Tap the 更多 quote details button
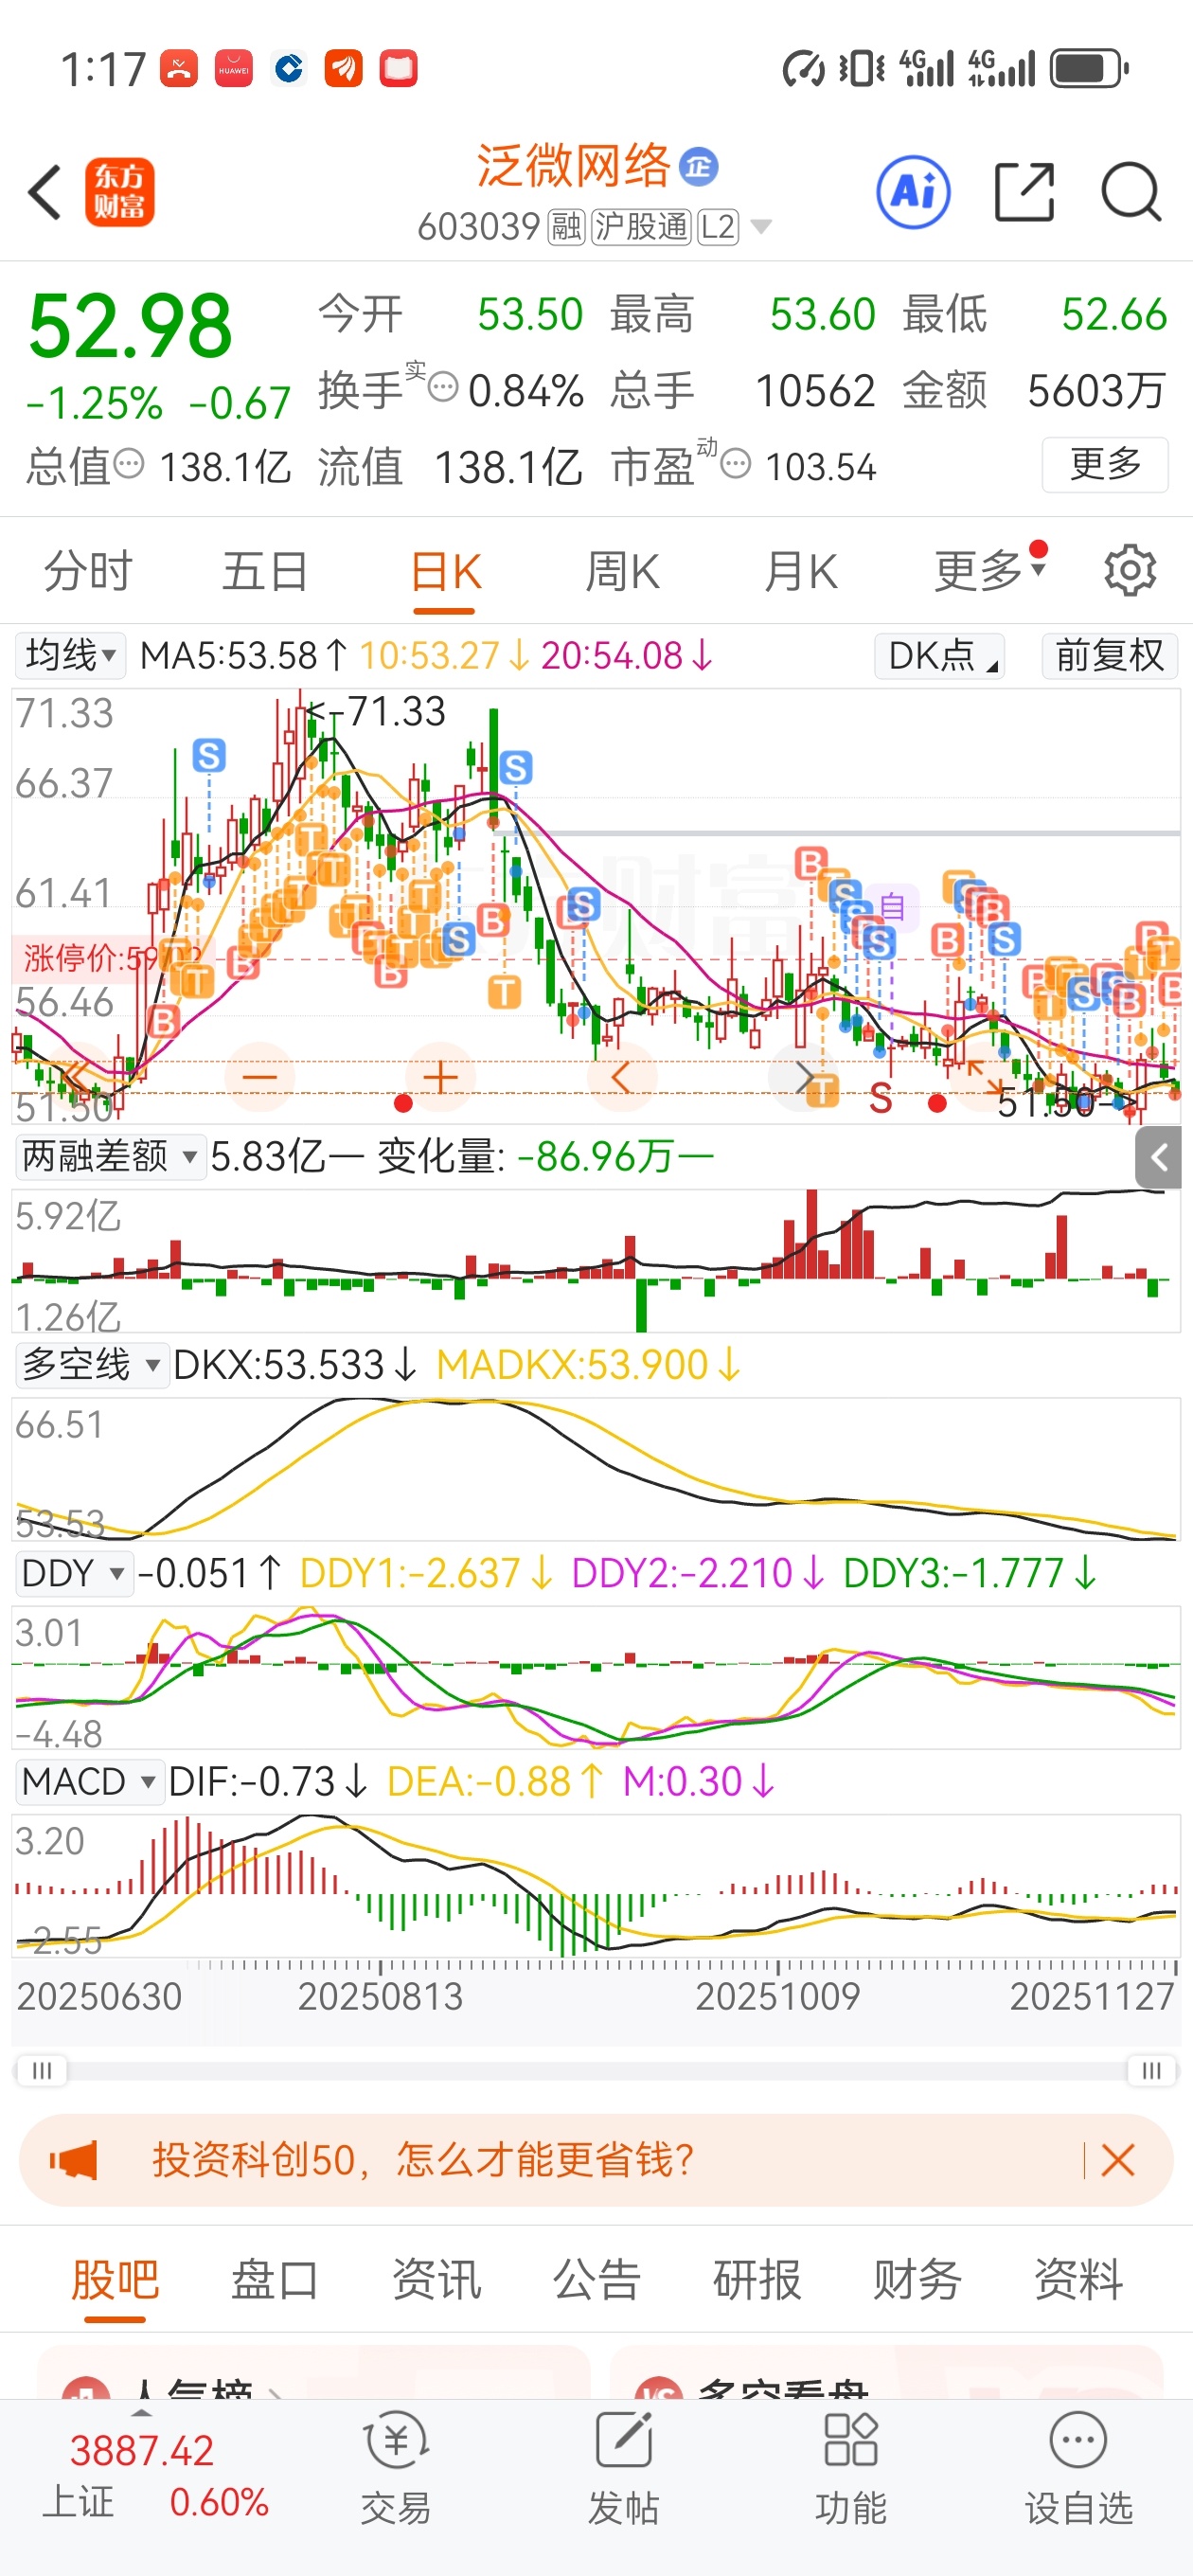 point(1105,465)
